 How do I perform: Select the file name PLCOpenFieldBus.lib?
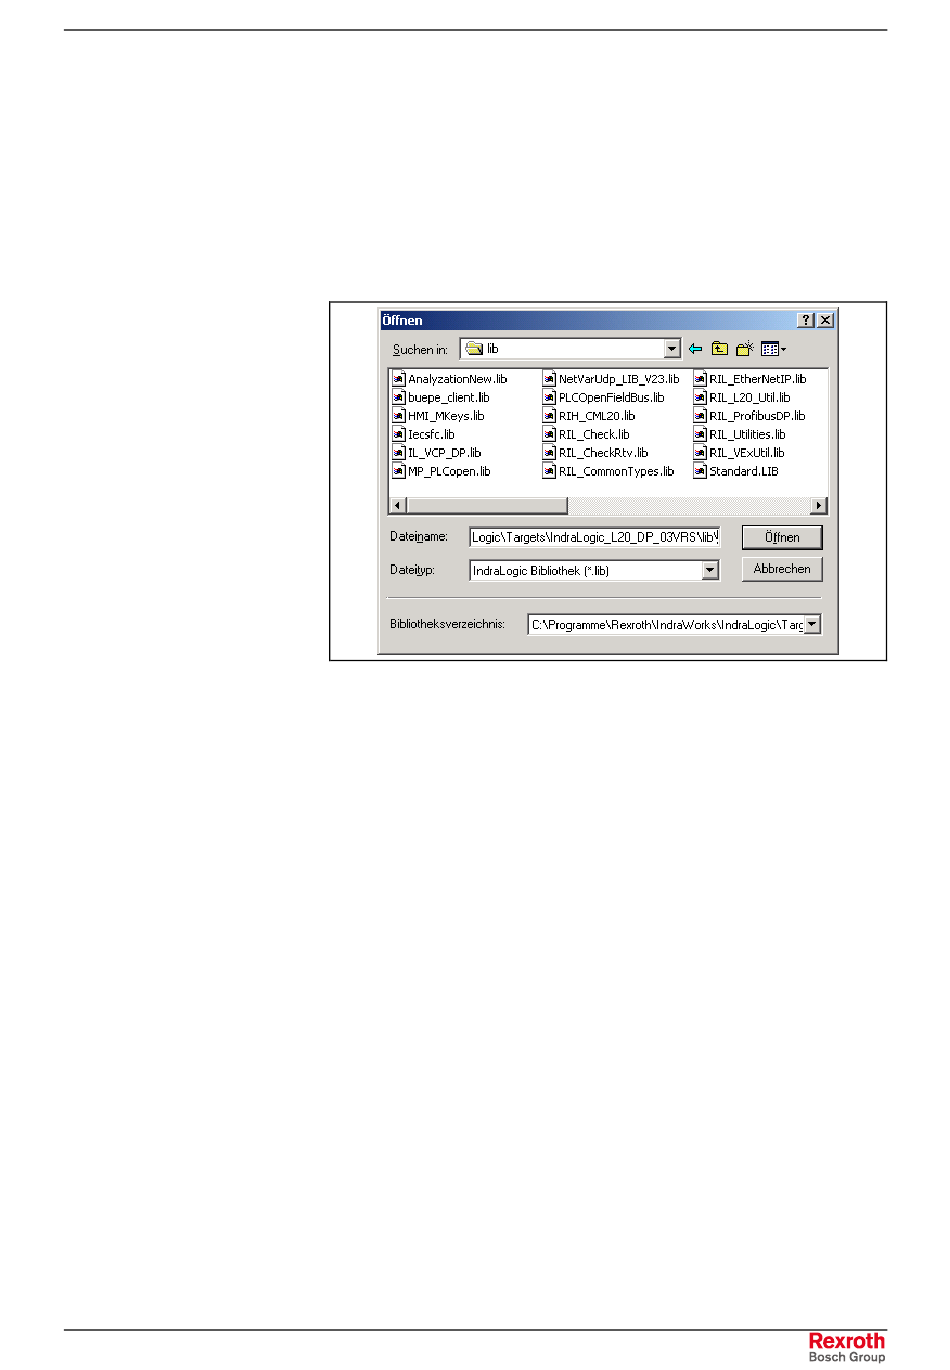[x=611, y=397]
